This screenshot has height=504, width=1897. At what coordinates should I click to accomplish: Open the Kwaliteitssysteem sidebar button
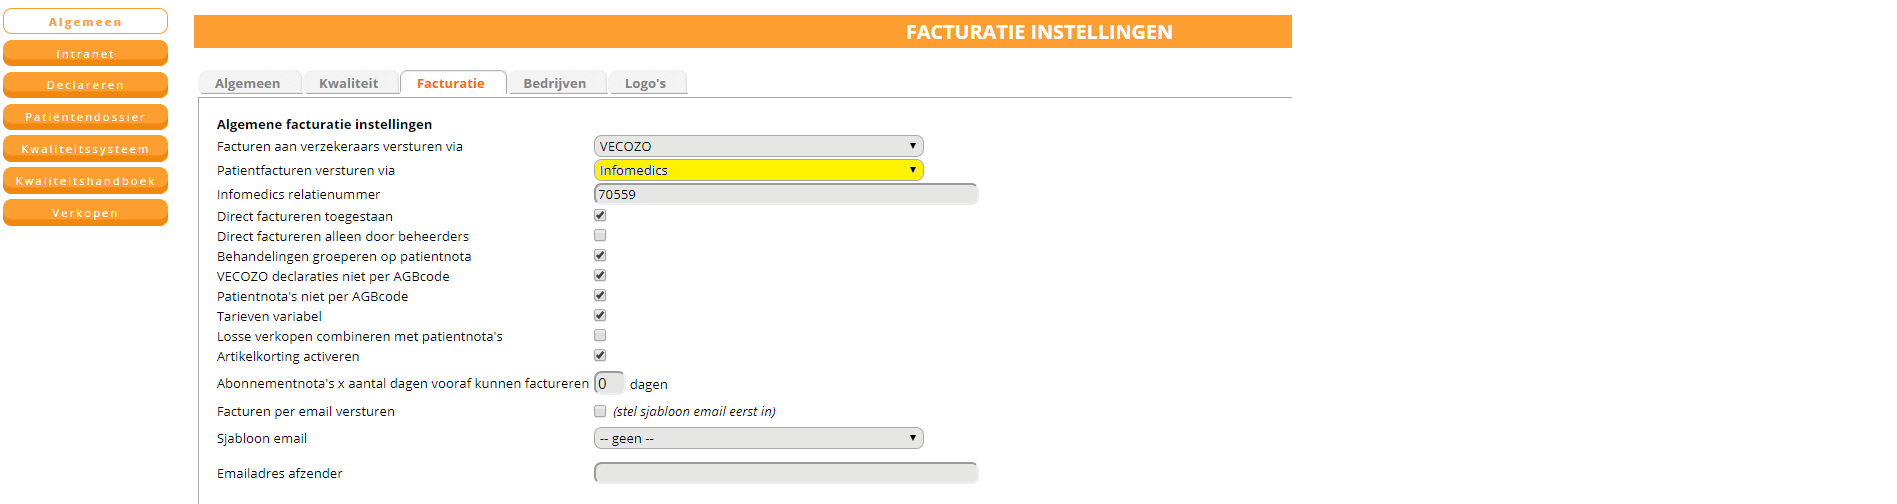(85, 149)
